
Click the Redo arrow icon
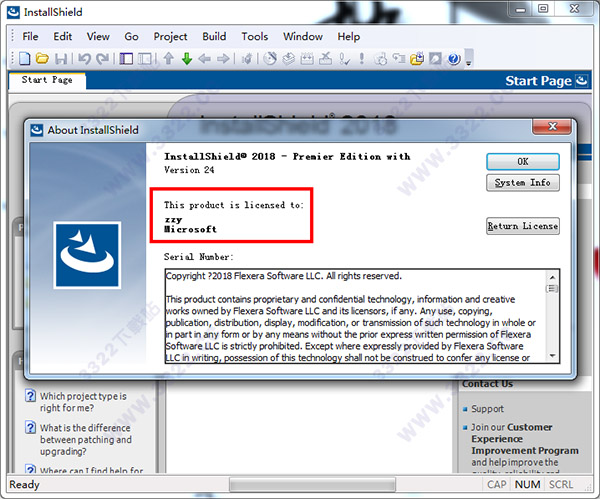point(102,59)
